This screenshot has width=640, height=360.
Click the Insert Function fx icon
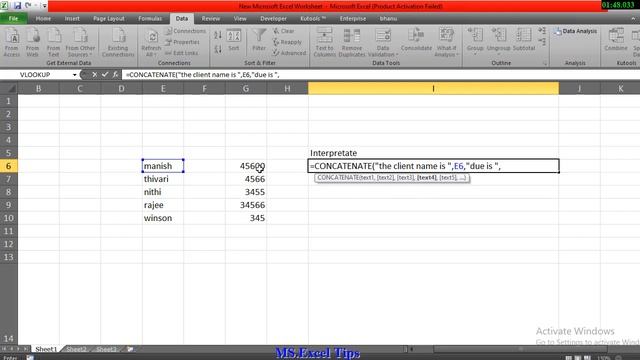[x=116, y=75]
